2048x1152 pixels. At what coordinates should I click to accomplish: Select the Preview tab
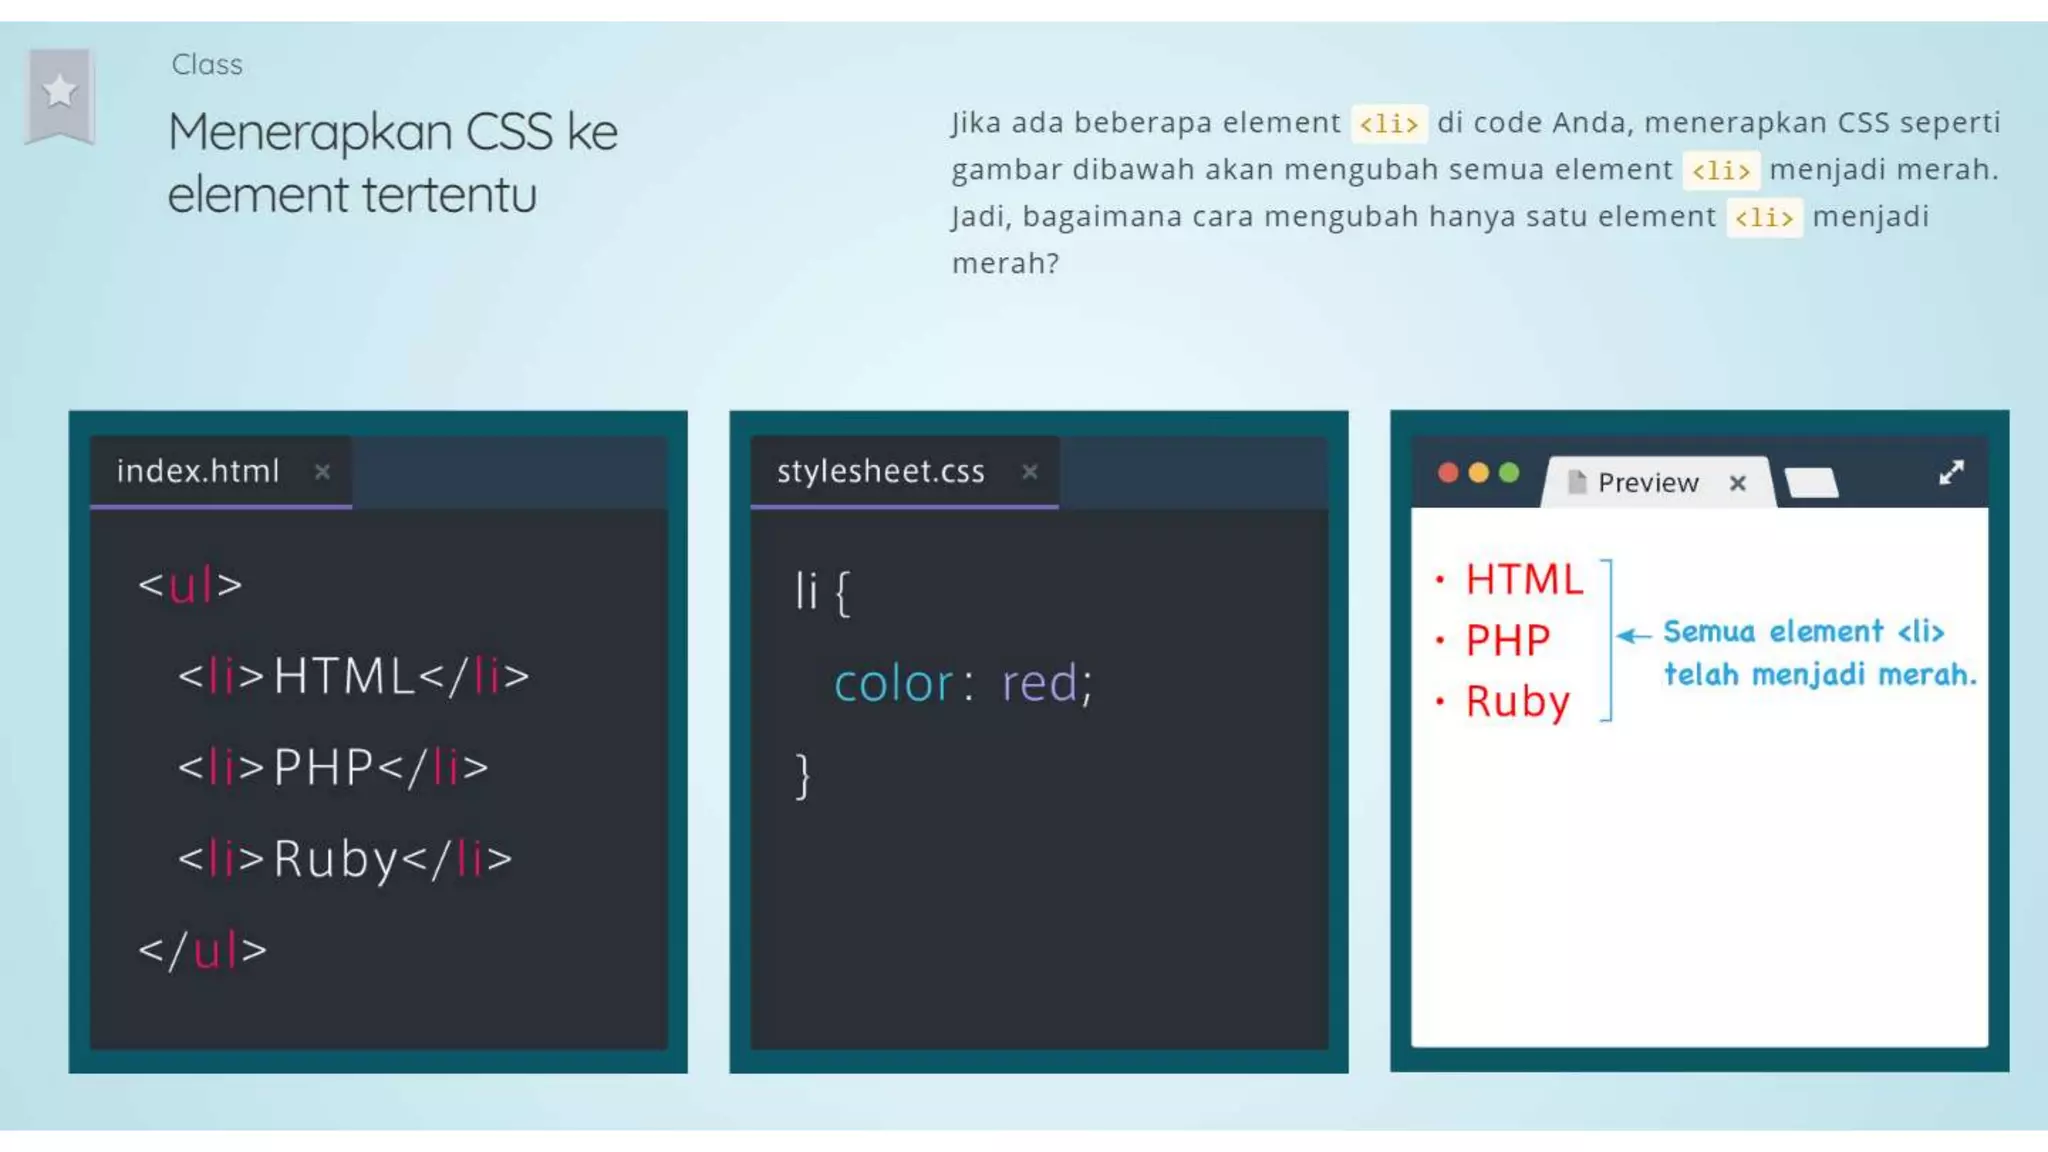click(1658, 482)
